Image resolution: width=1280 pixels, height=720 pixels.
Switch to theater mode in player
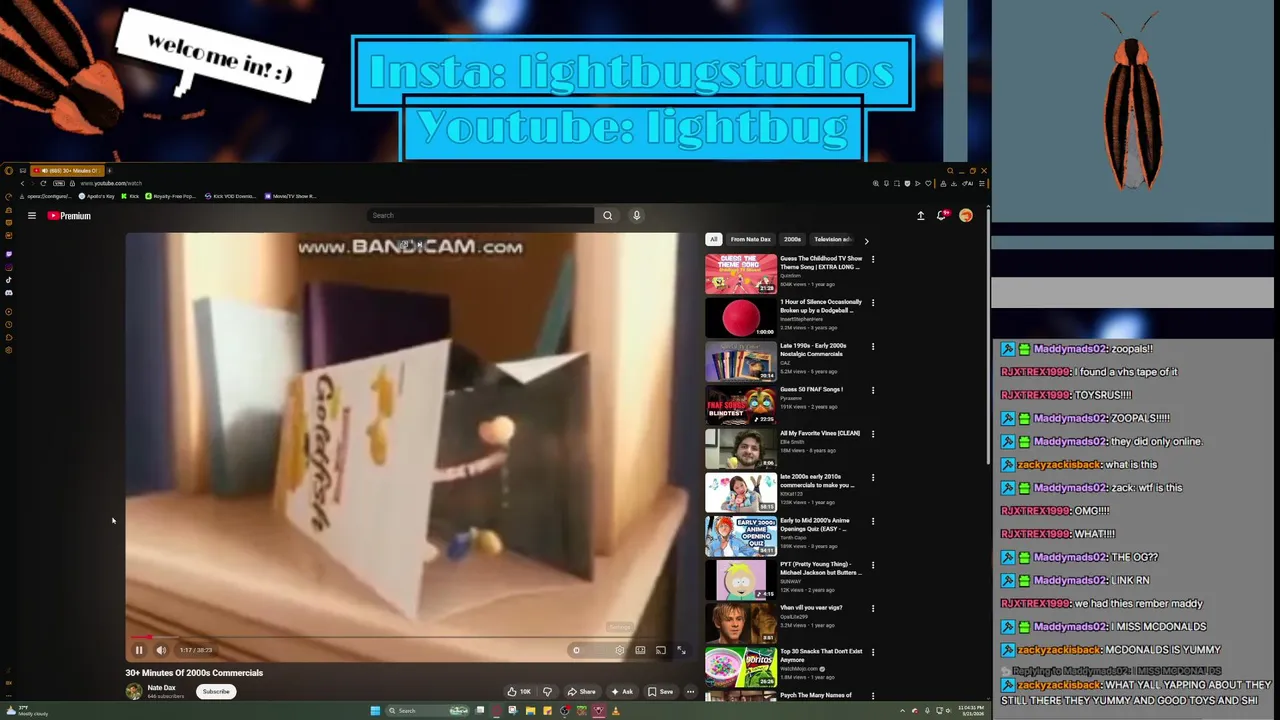coord(640,650)
